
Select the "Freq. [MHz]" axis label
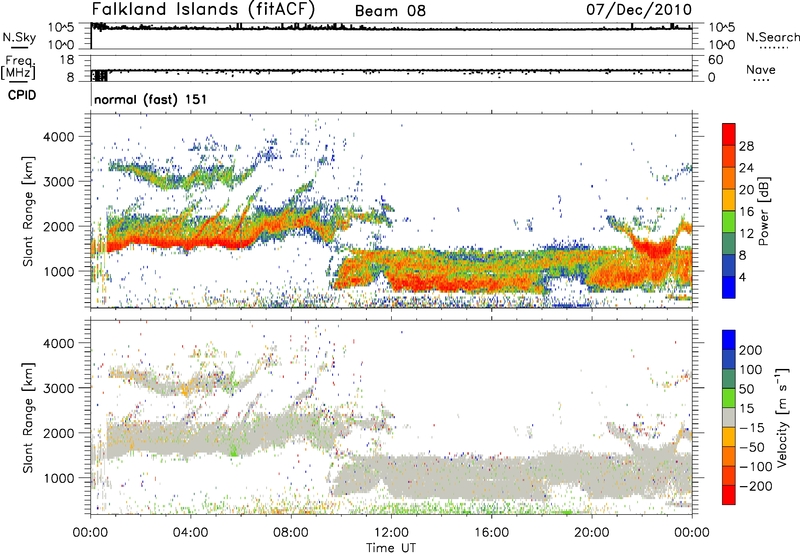tap(18, 67)
